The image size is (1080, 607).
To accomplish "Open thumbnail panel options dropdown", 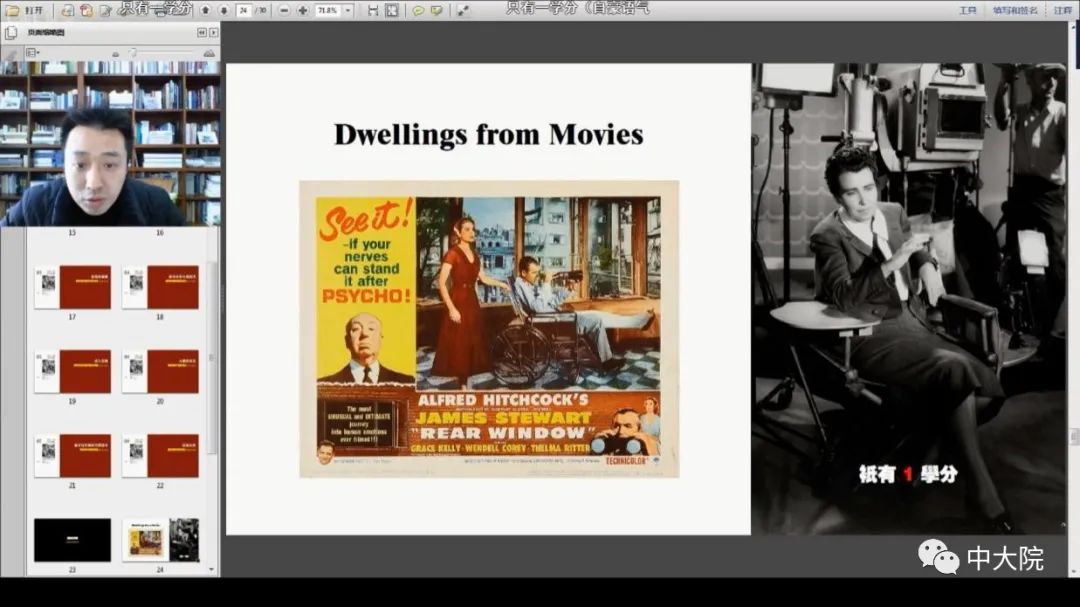I will pos(33,52).
